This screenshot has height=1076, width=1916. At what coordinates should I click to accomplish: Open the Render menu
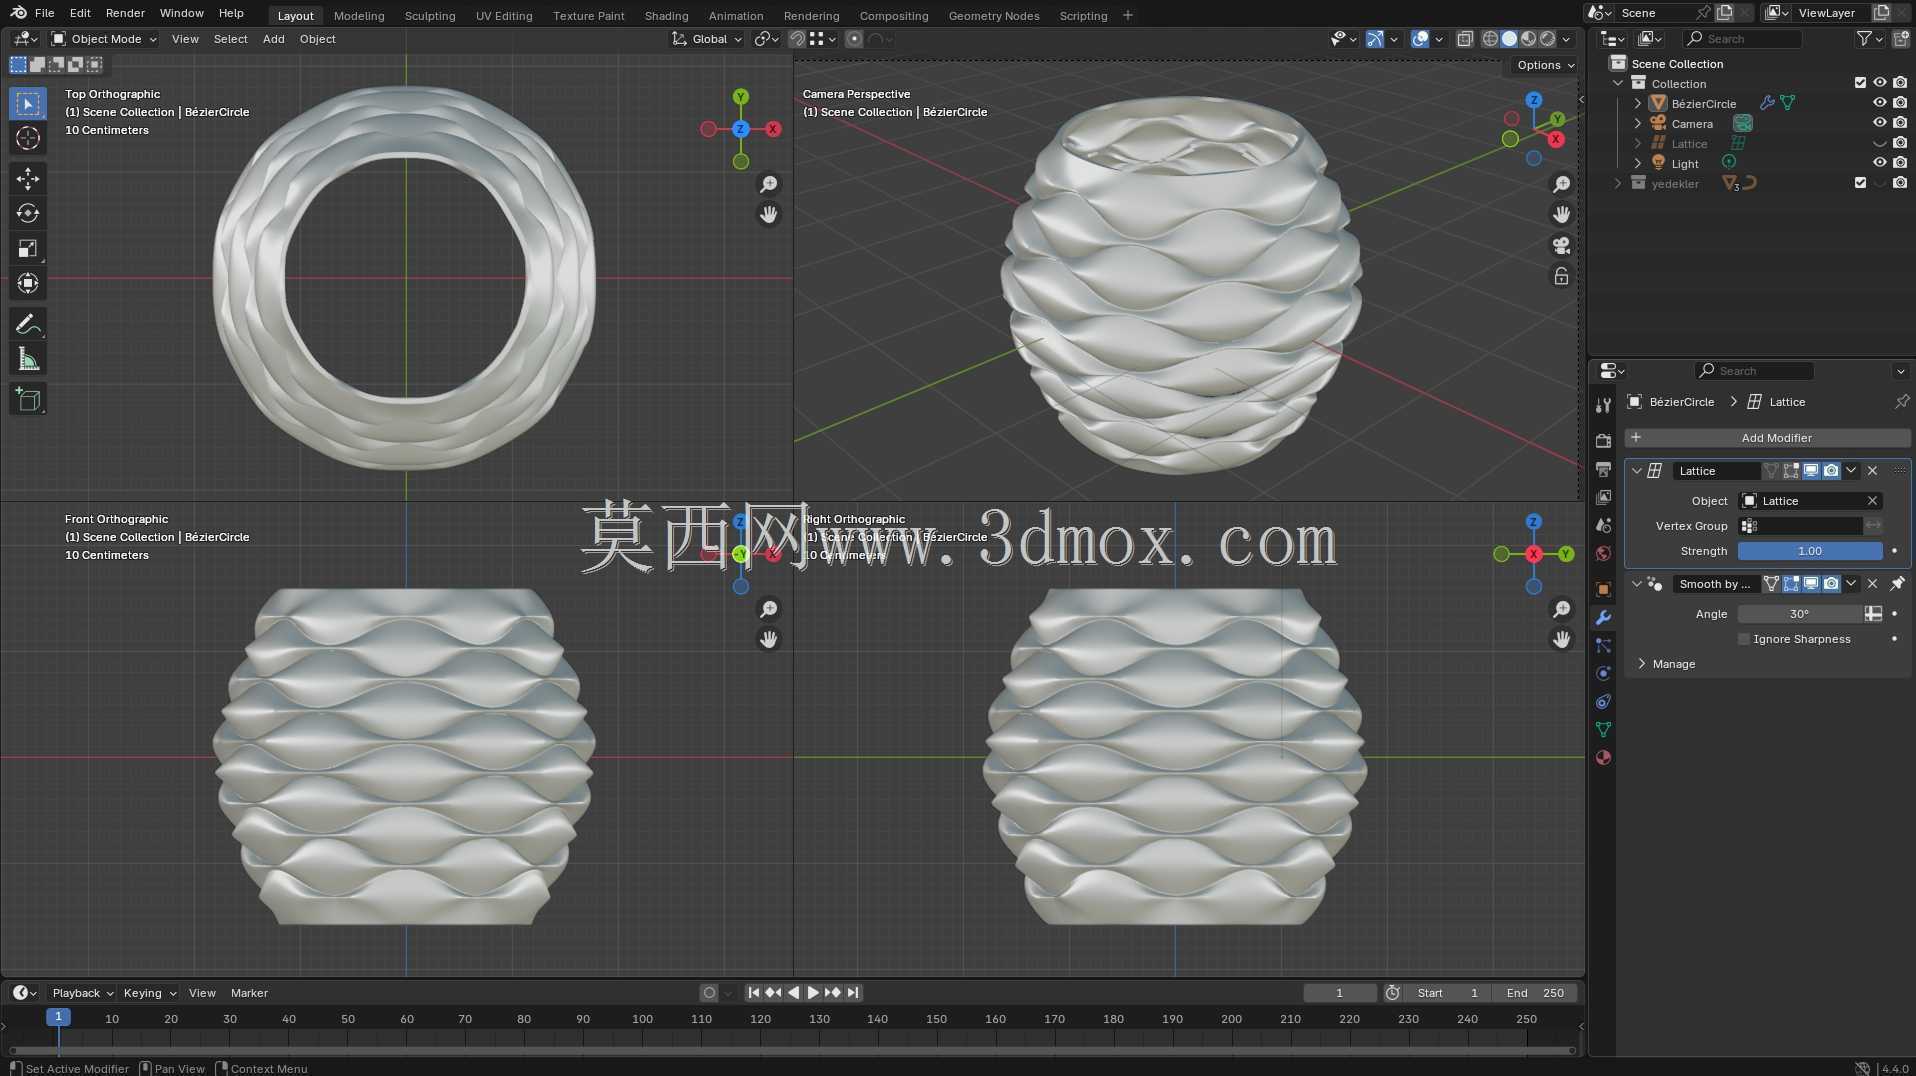(125, 13)
